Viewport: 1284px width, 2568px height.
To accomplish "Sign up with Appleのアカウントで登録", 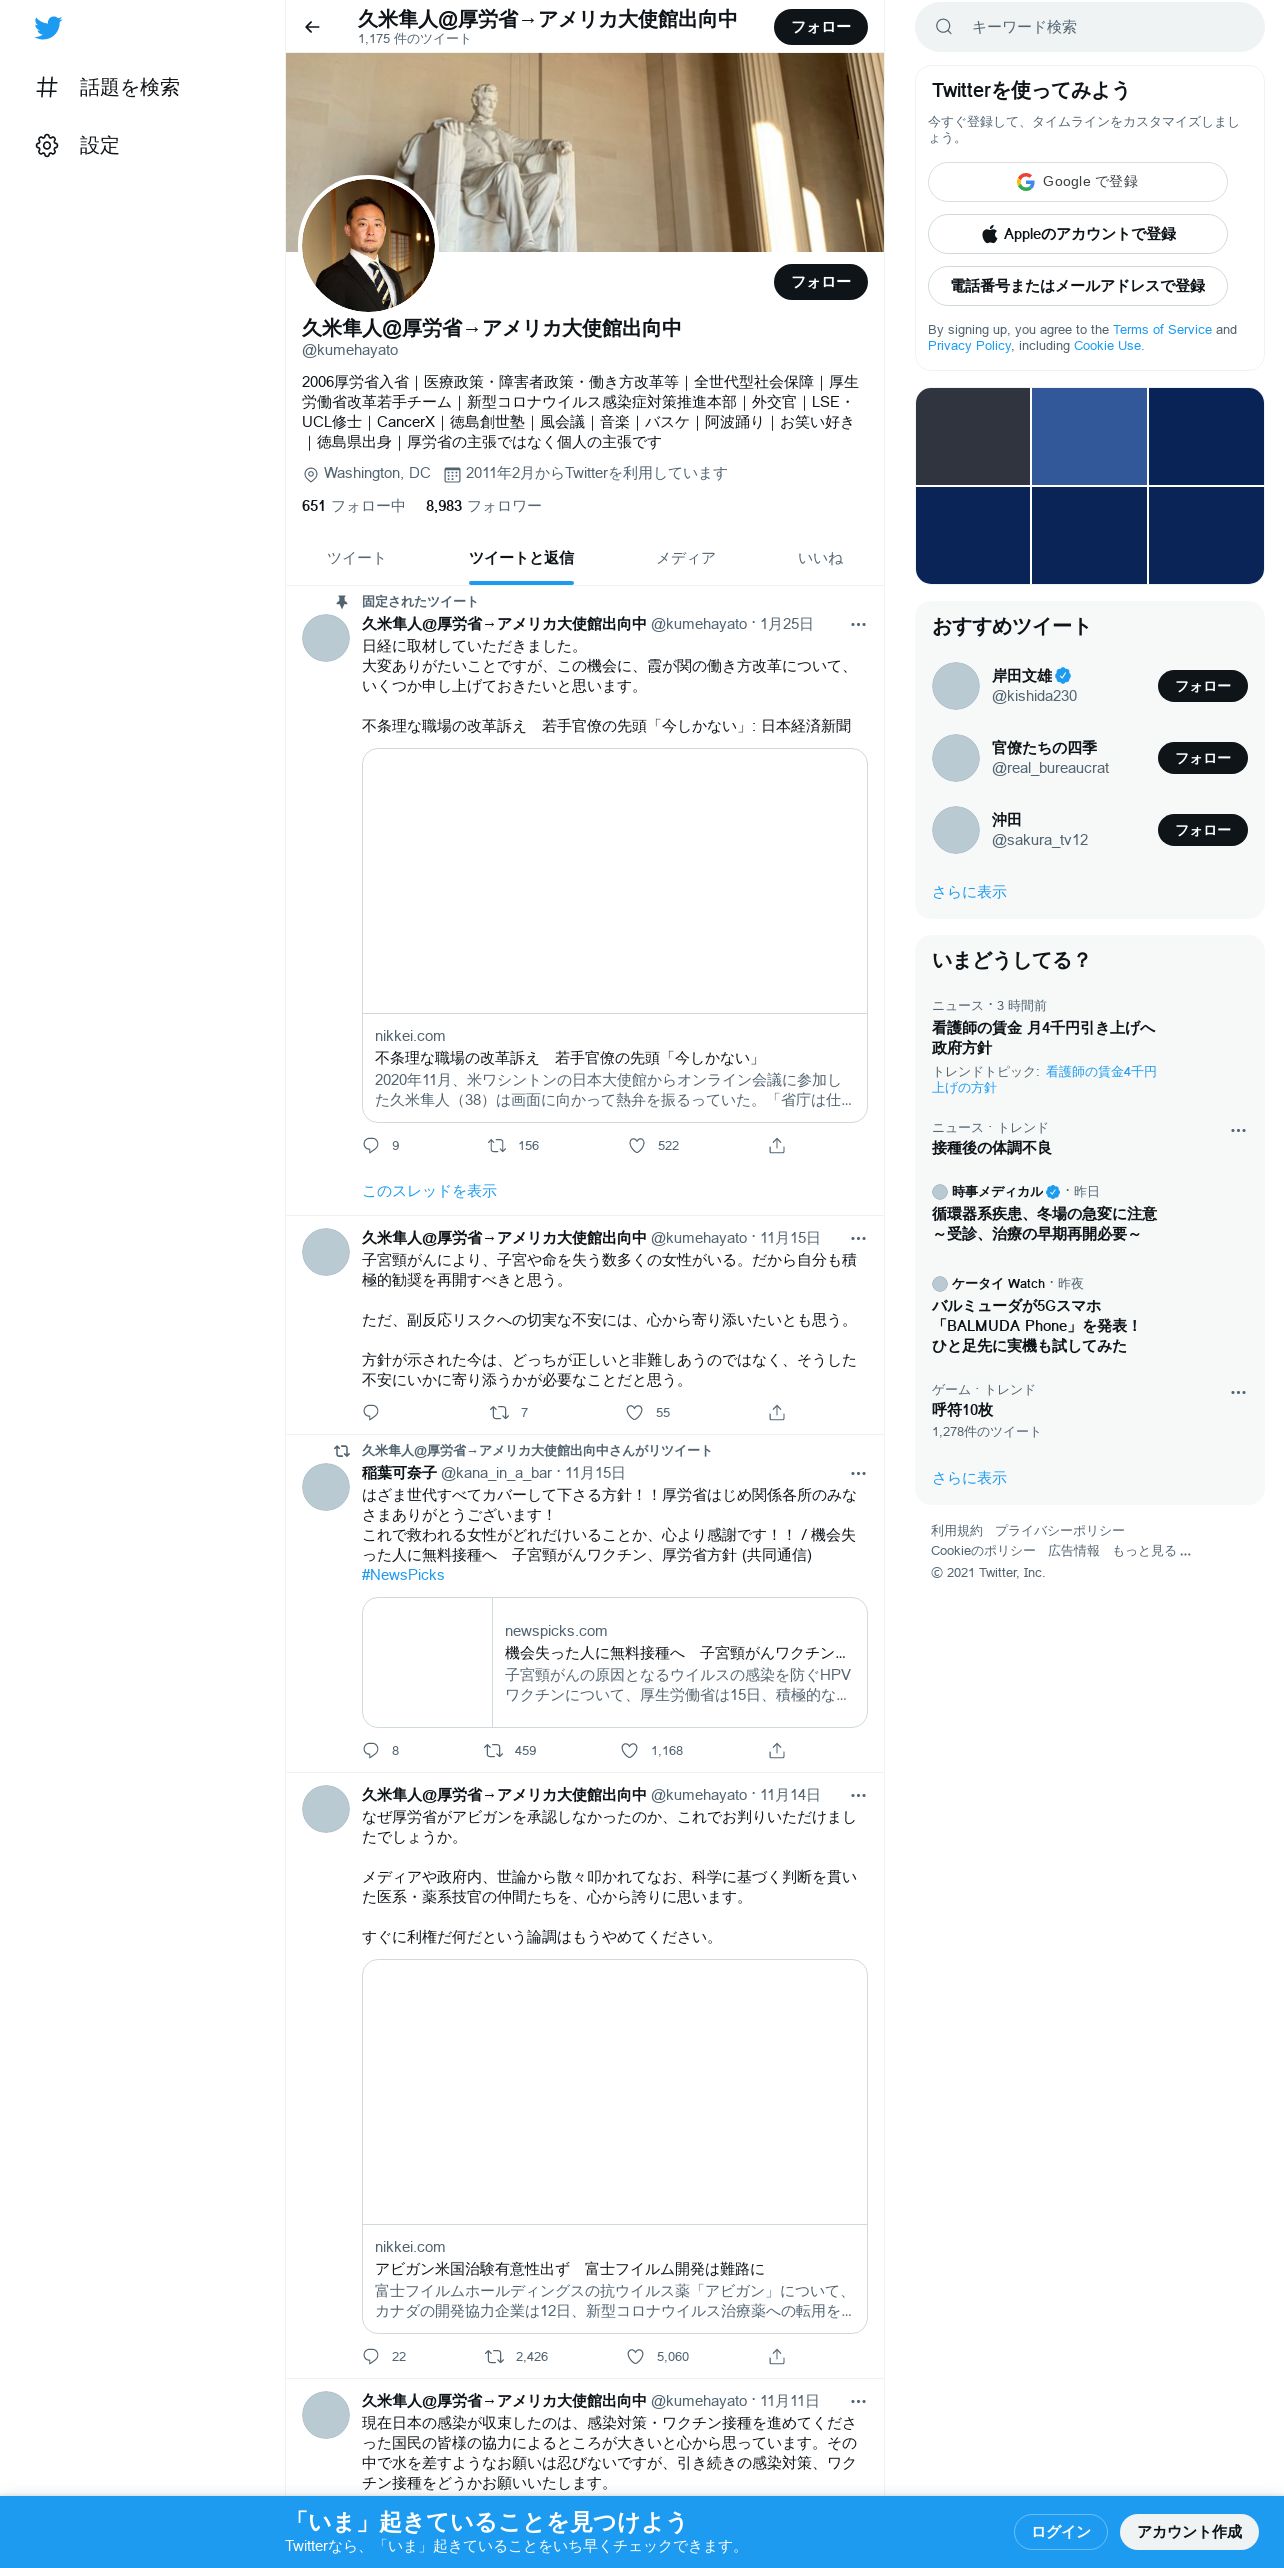I will coord(1078,234).
